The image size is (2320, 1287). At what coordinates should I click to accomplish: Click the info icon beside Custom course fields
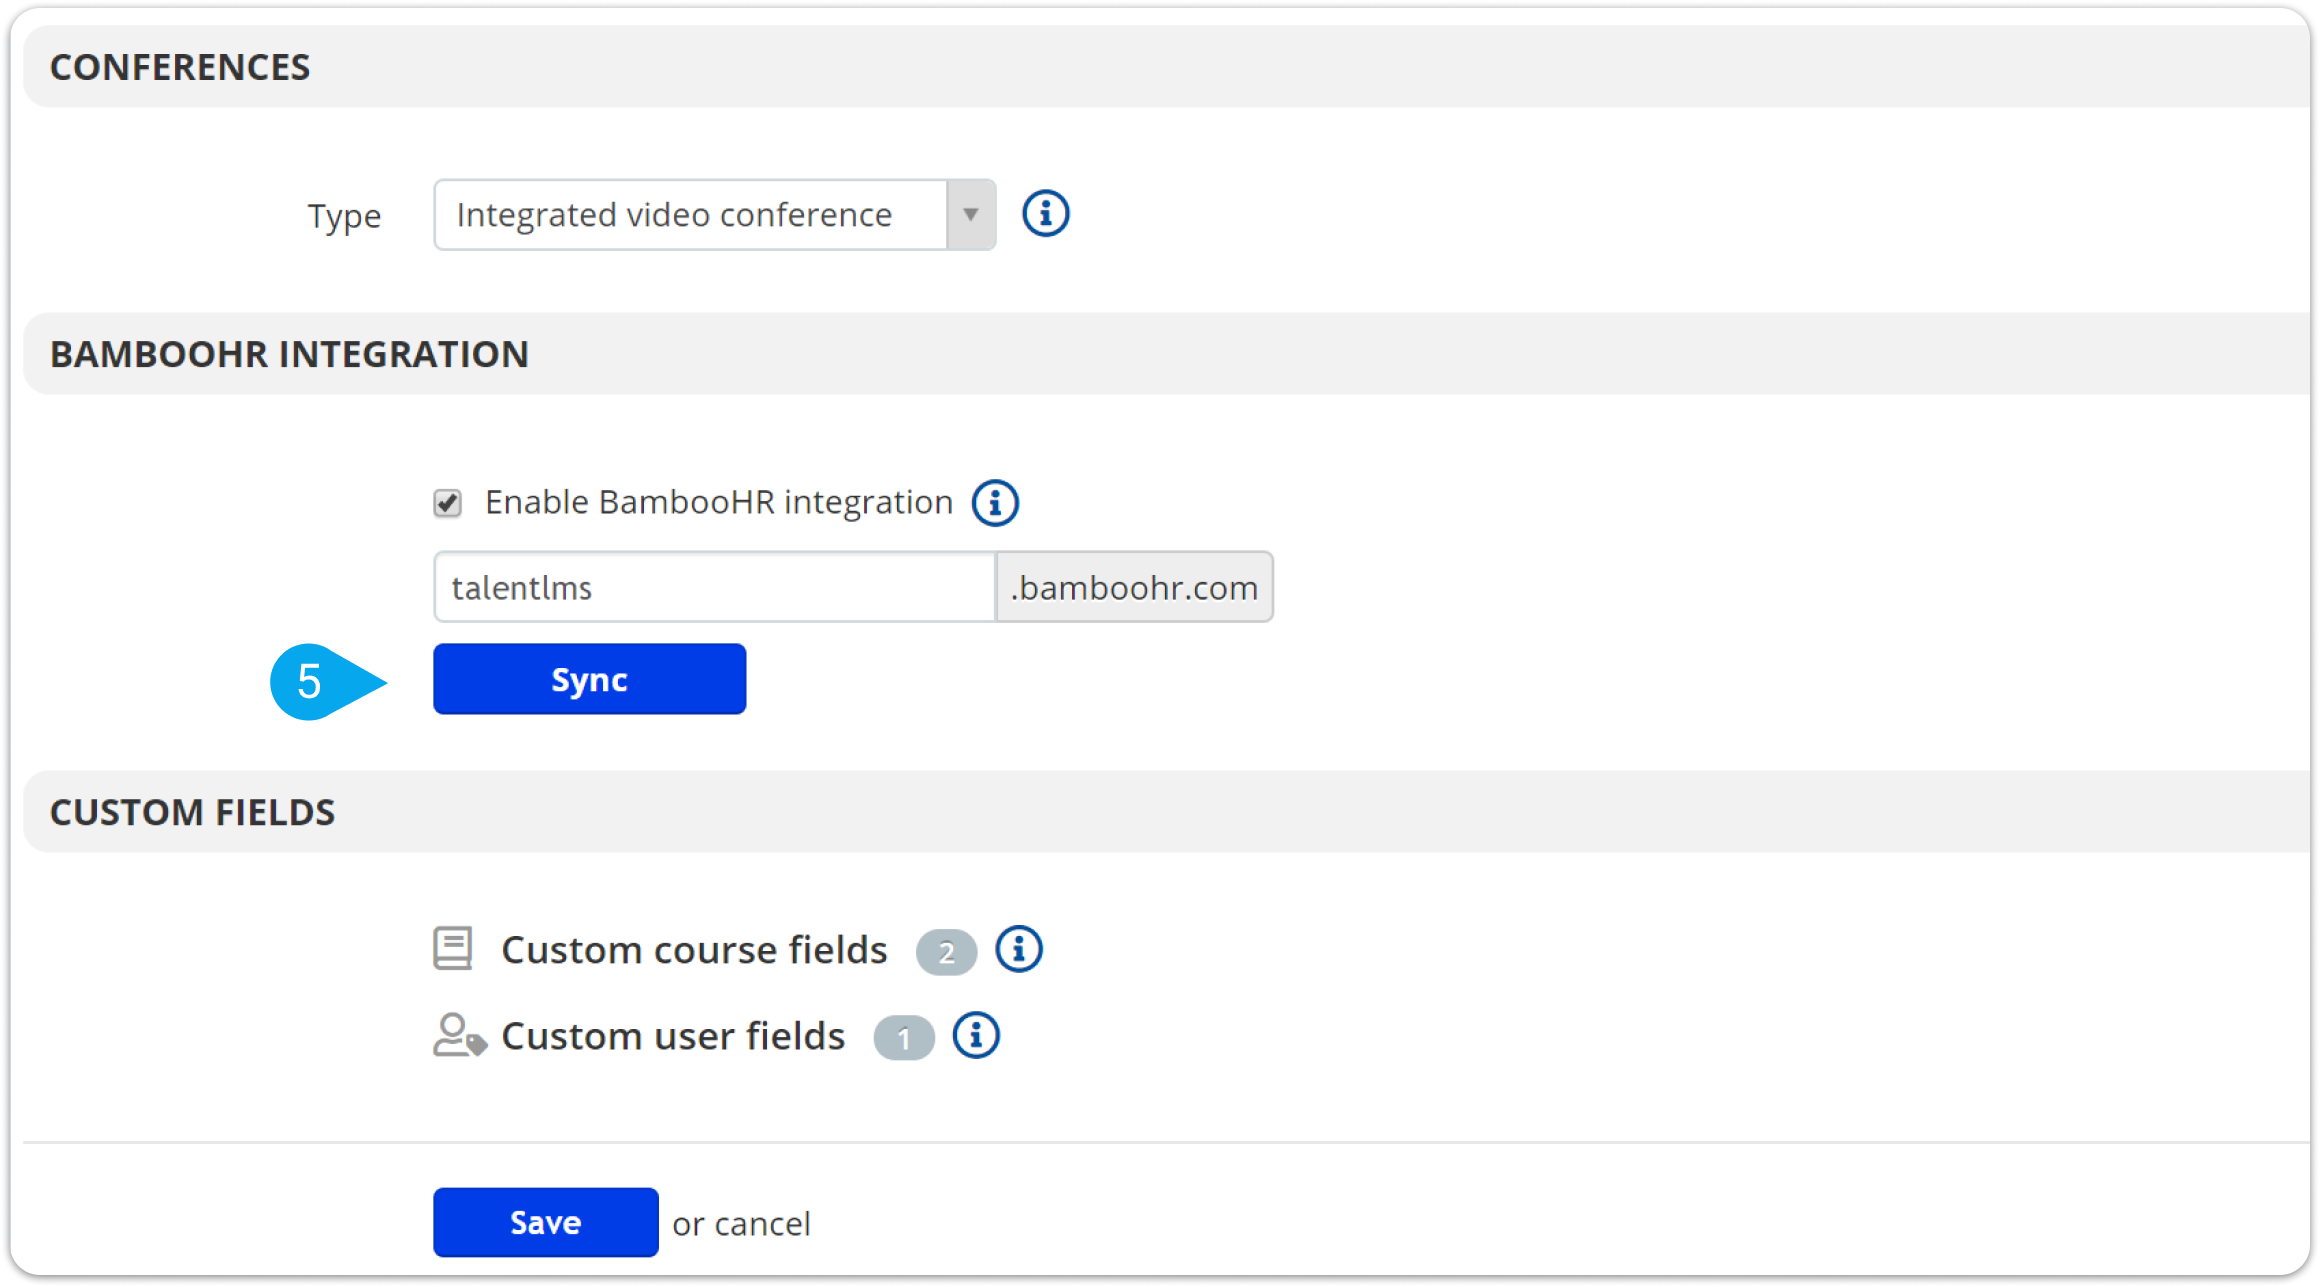pyautogui.click(x=1018, y=949)
